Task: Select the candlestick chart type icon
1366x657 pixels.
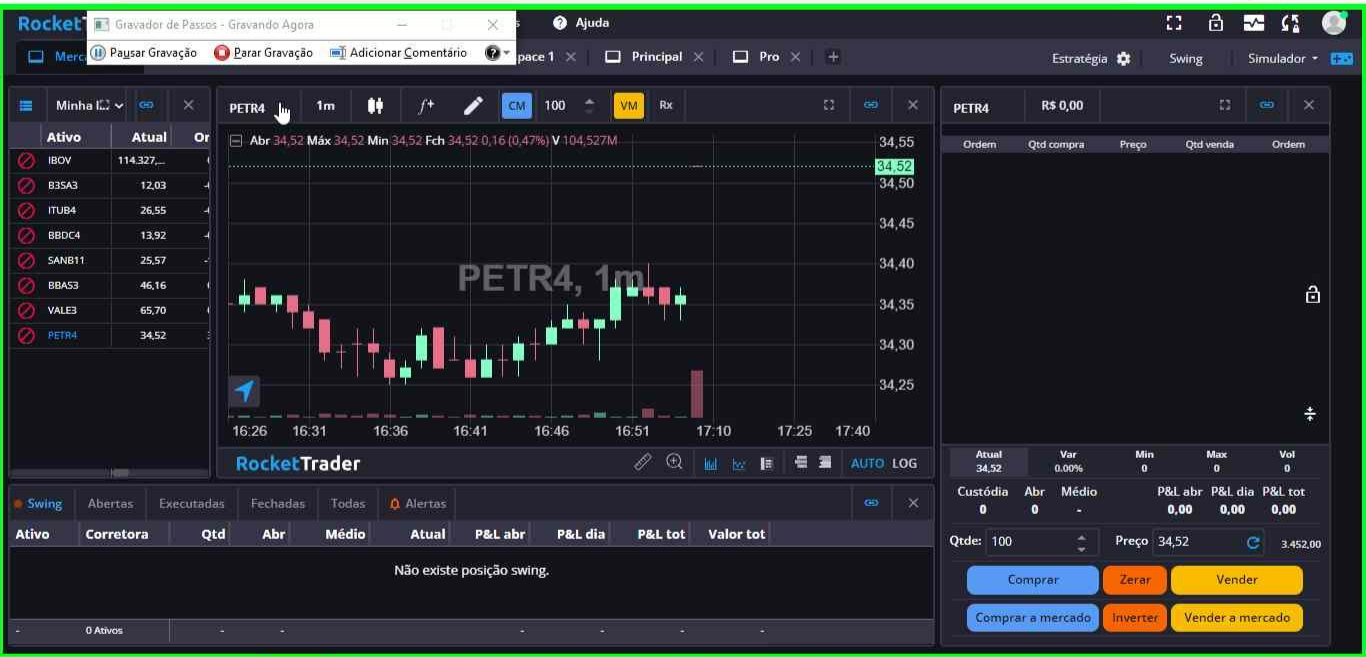Action: [375, 105]
